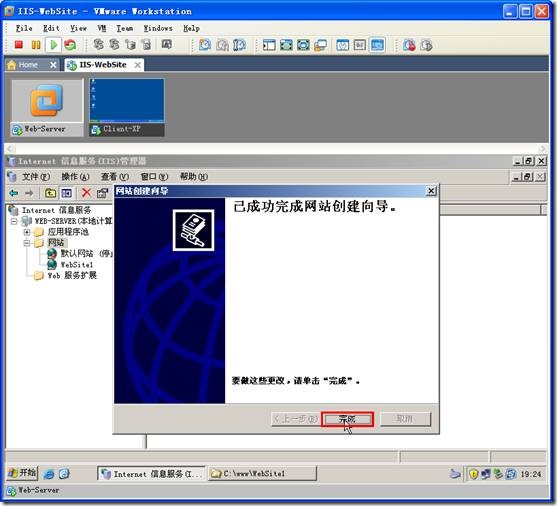This screenshot has width=557, height=506.
Task: Open the 查看(V) menu in IIS Manager
Action: 114,177
